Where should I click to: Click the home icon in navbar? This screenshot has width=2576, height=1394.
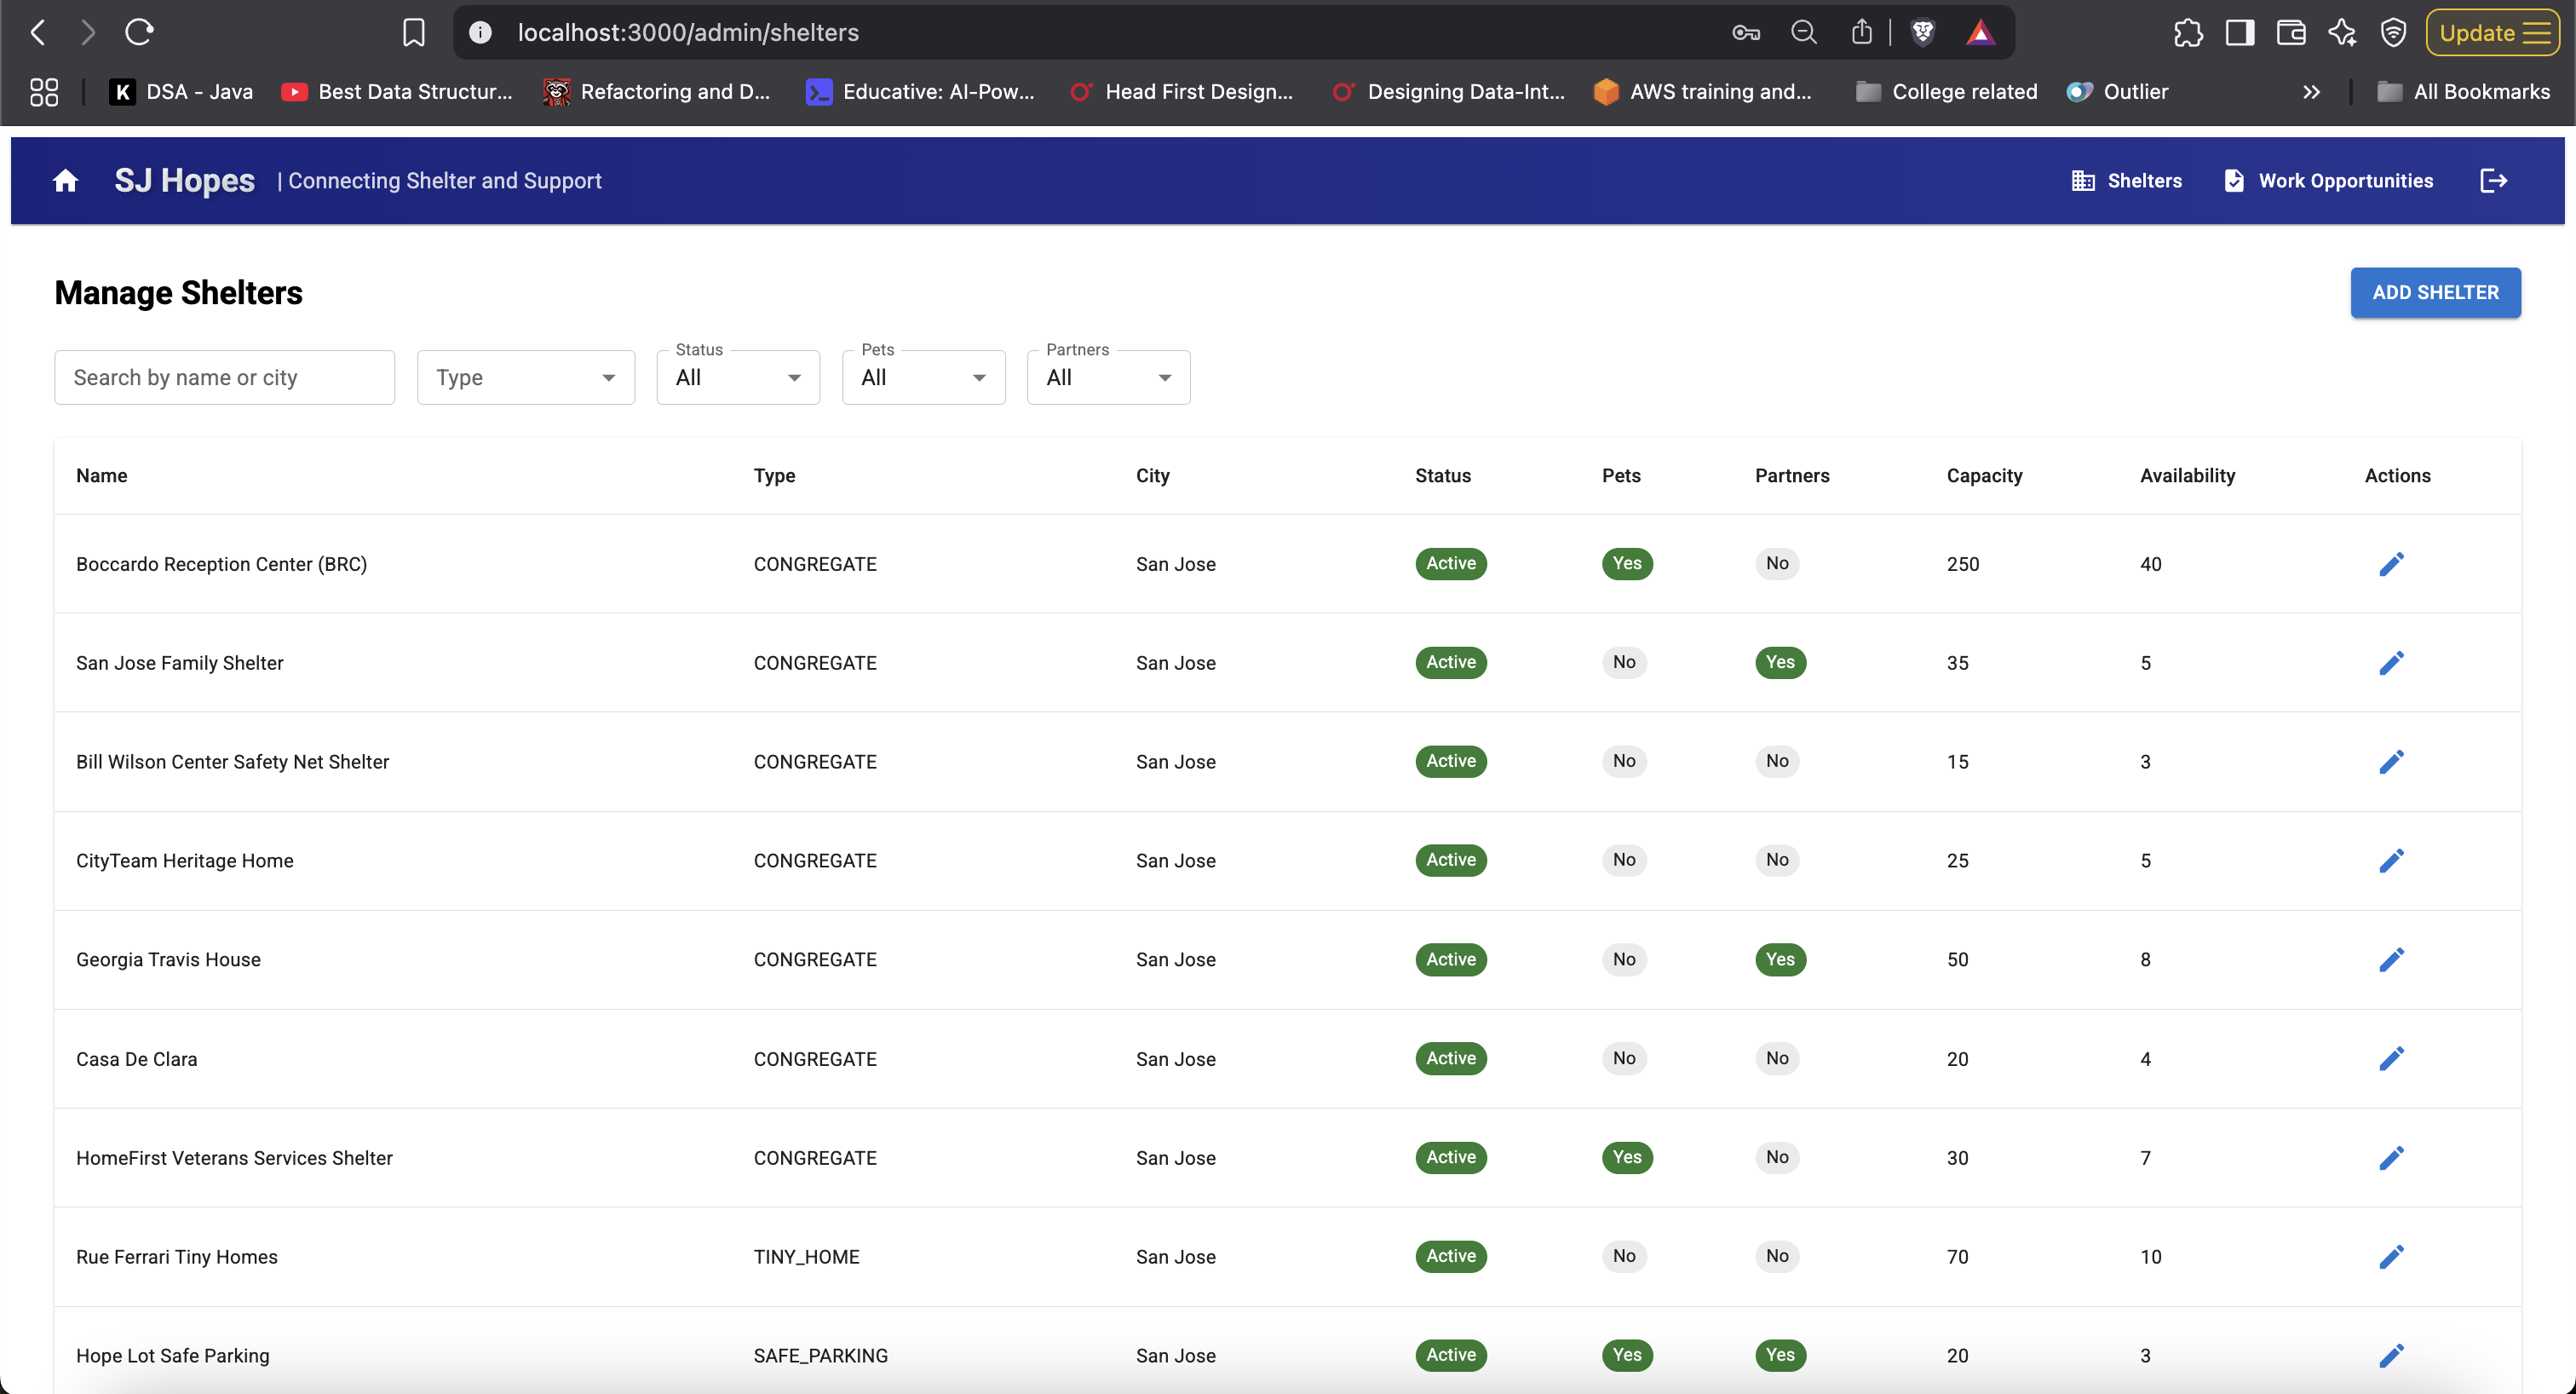tap(66, 181)
